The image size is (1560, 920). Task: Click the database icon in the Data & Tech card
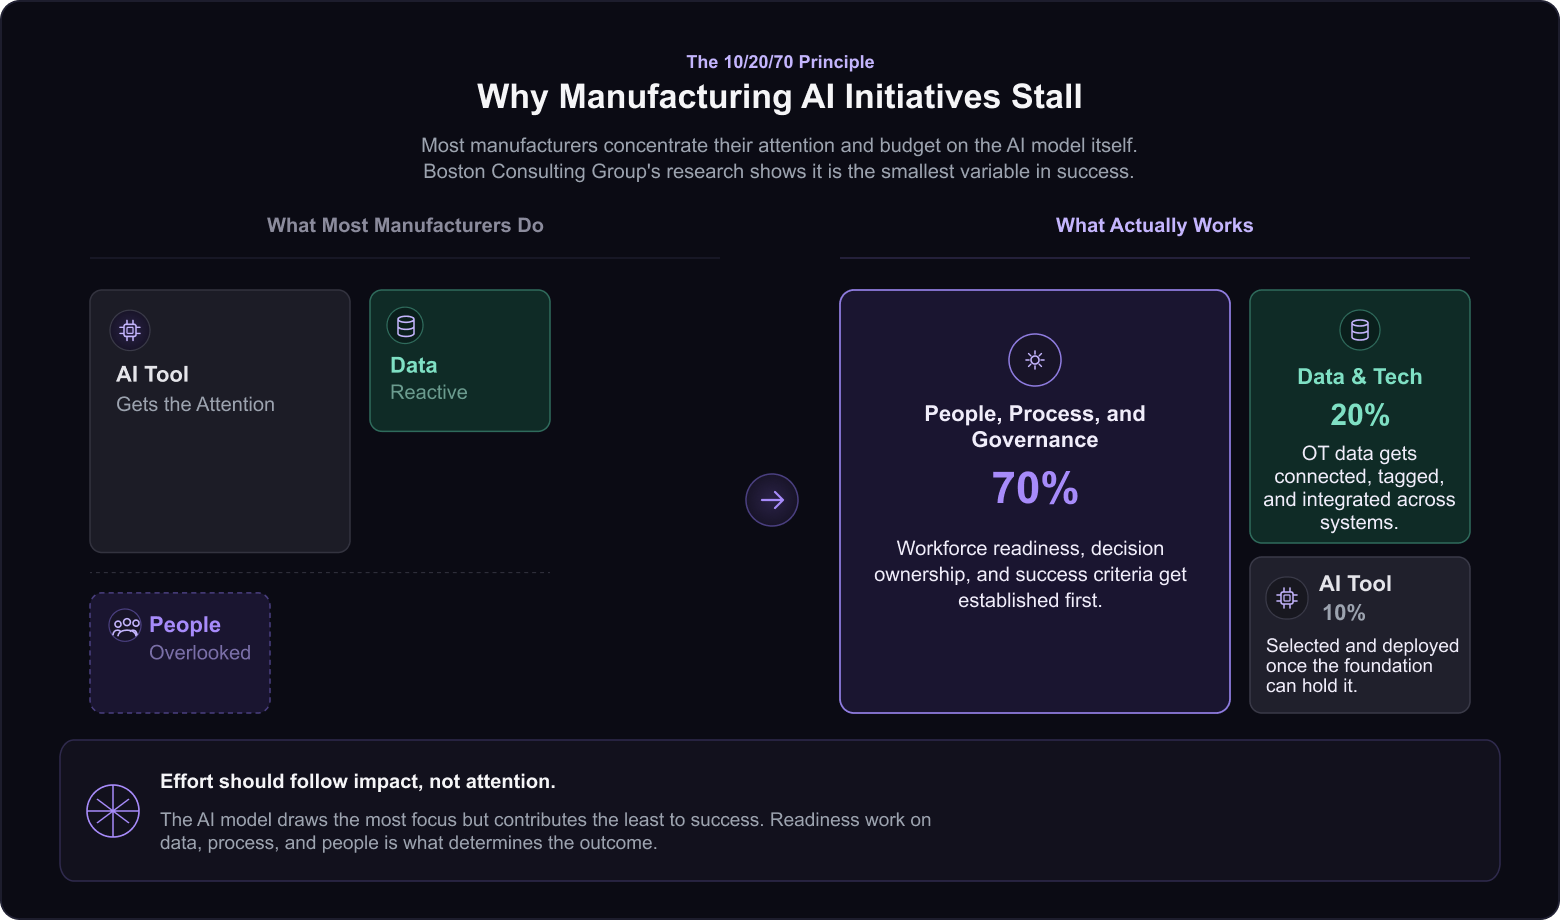point(1360,330)
